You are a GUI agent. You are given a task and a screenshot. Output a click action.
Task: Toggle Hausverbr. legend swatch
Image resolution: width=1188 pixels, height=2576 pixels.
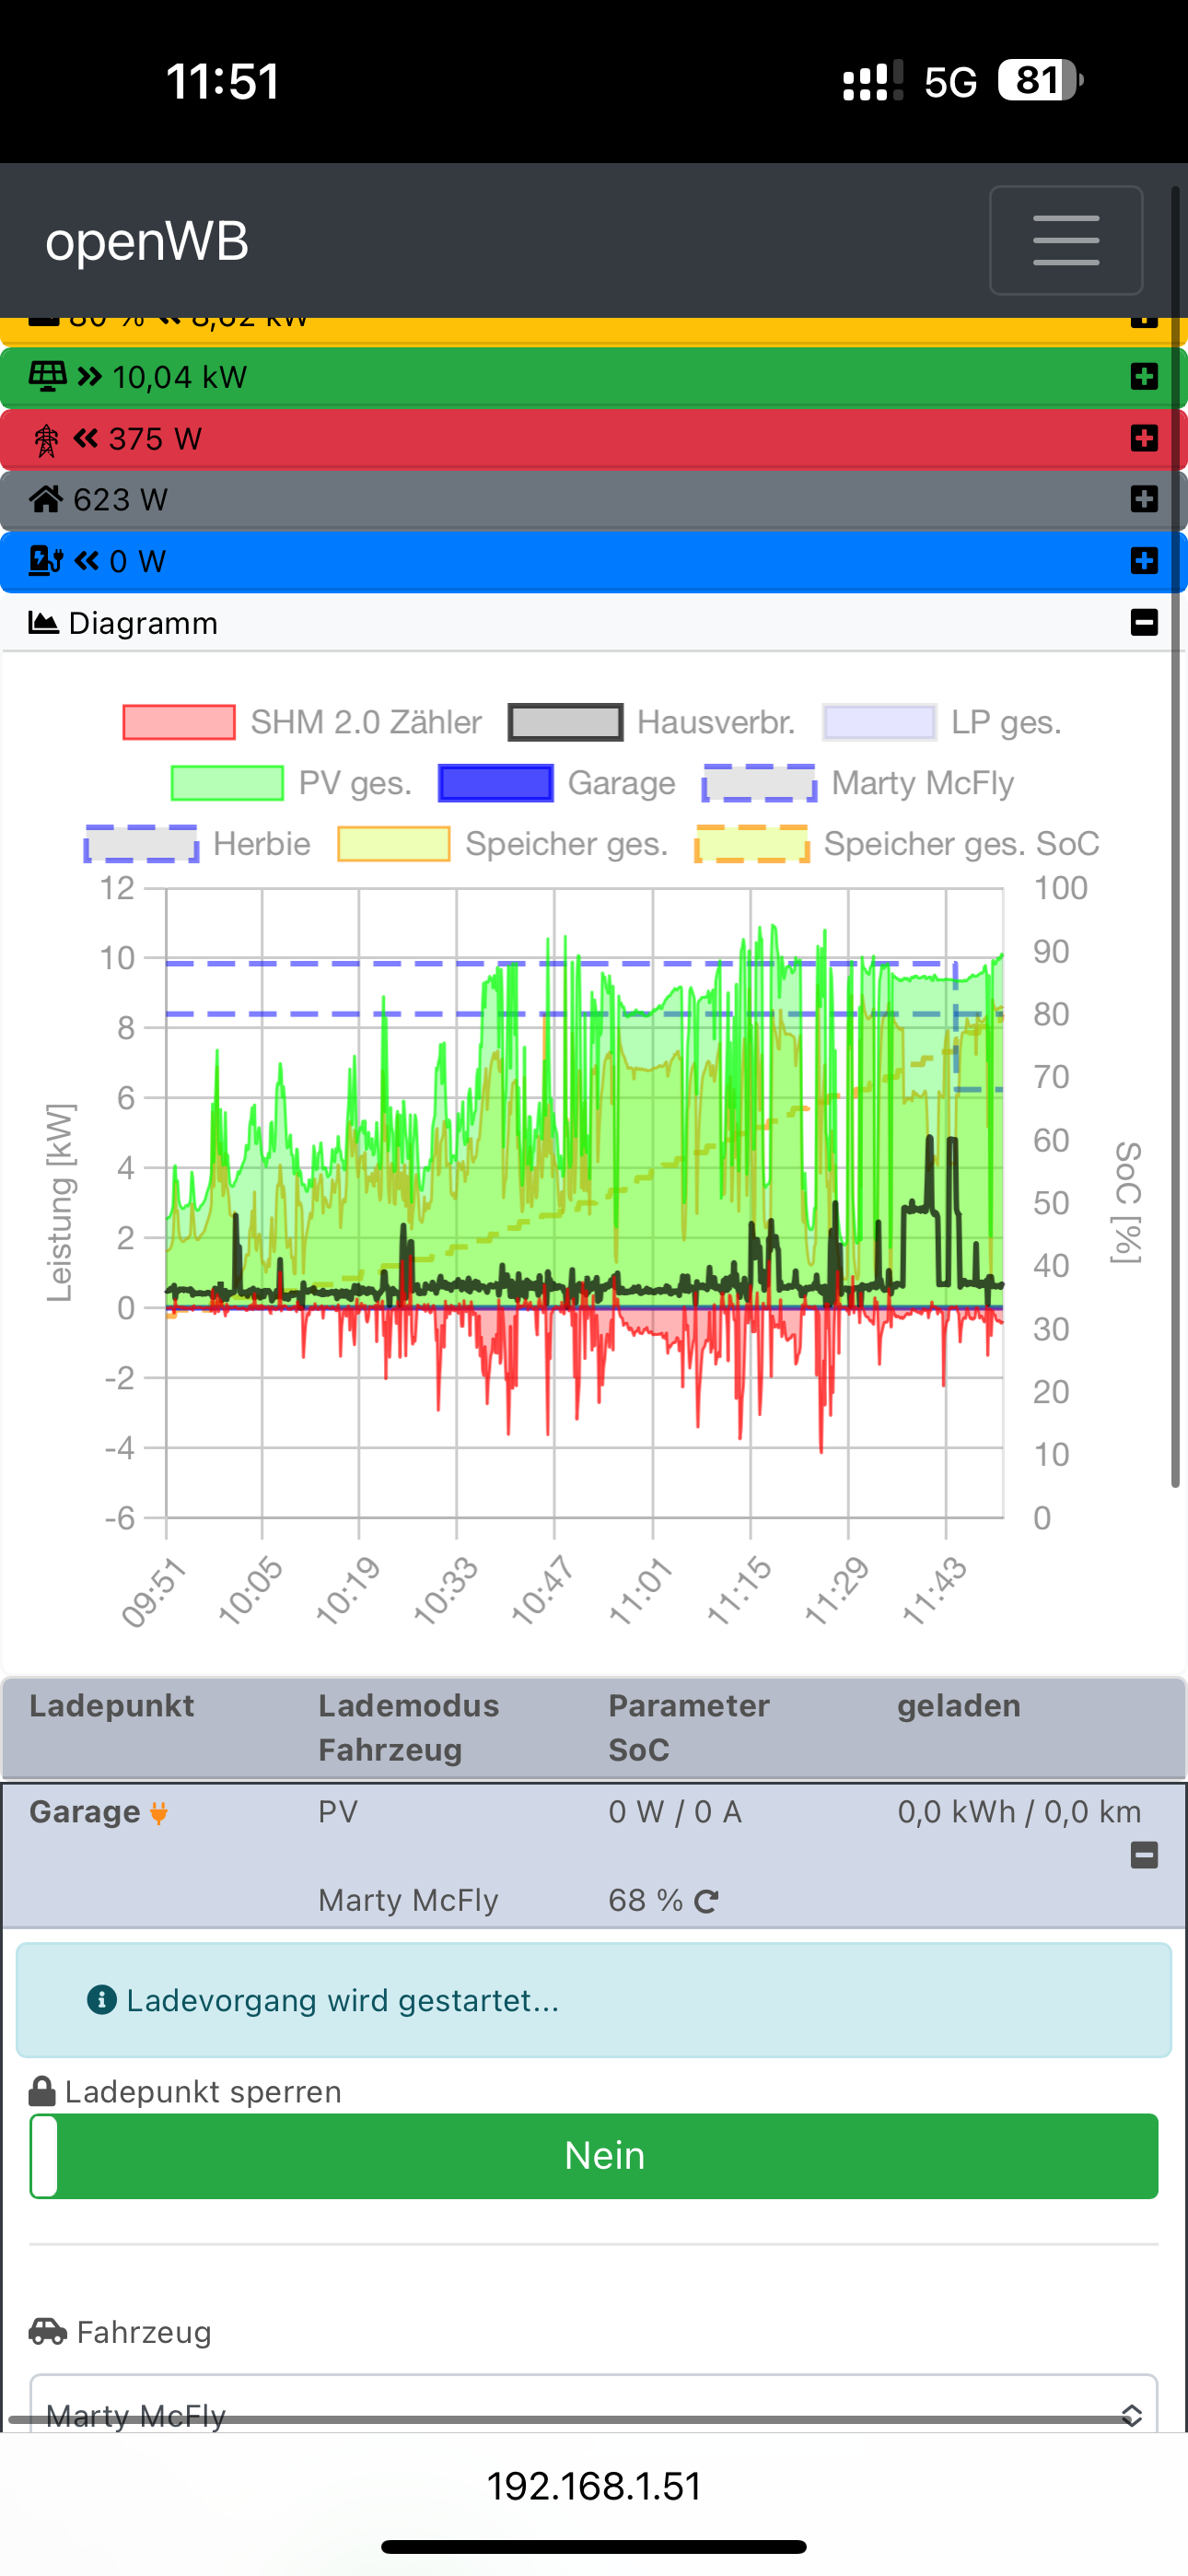(565, 722)
